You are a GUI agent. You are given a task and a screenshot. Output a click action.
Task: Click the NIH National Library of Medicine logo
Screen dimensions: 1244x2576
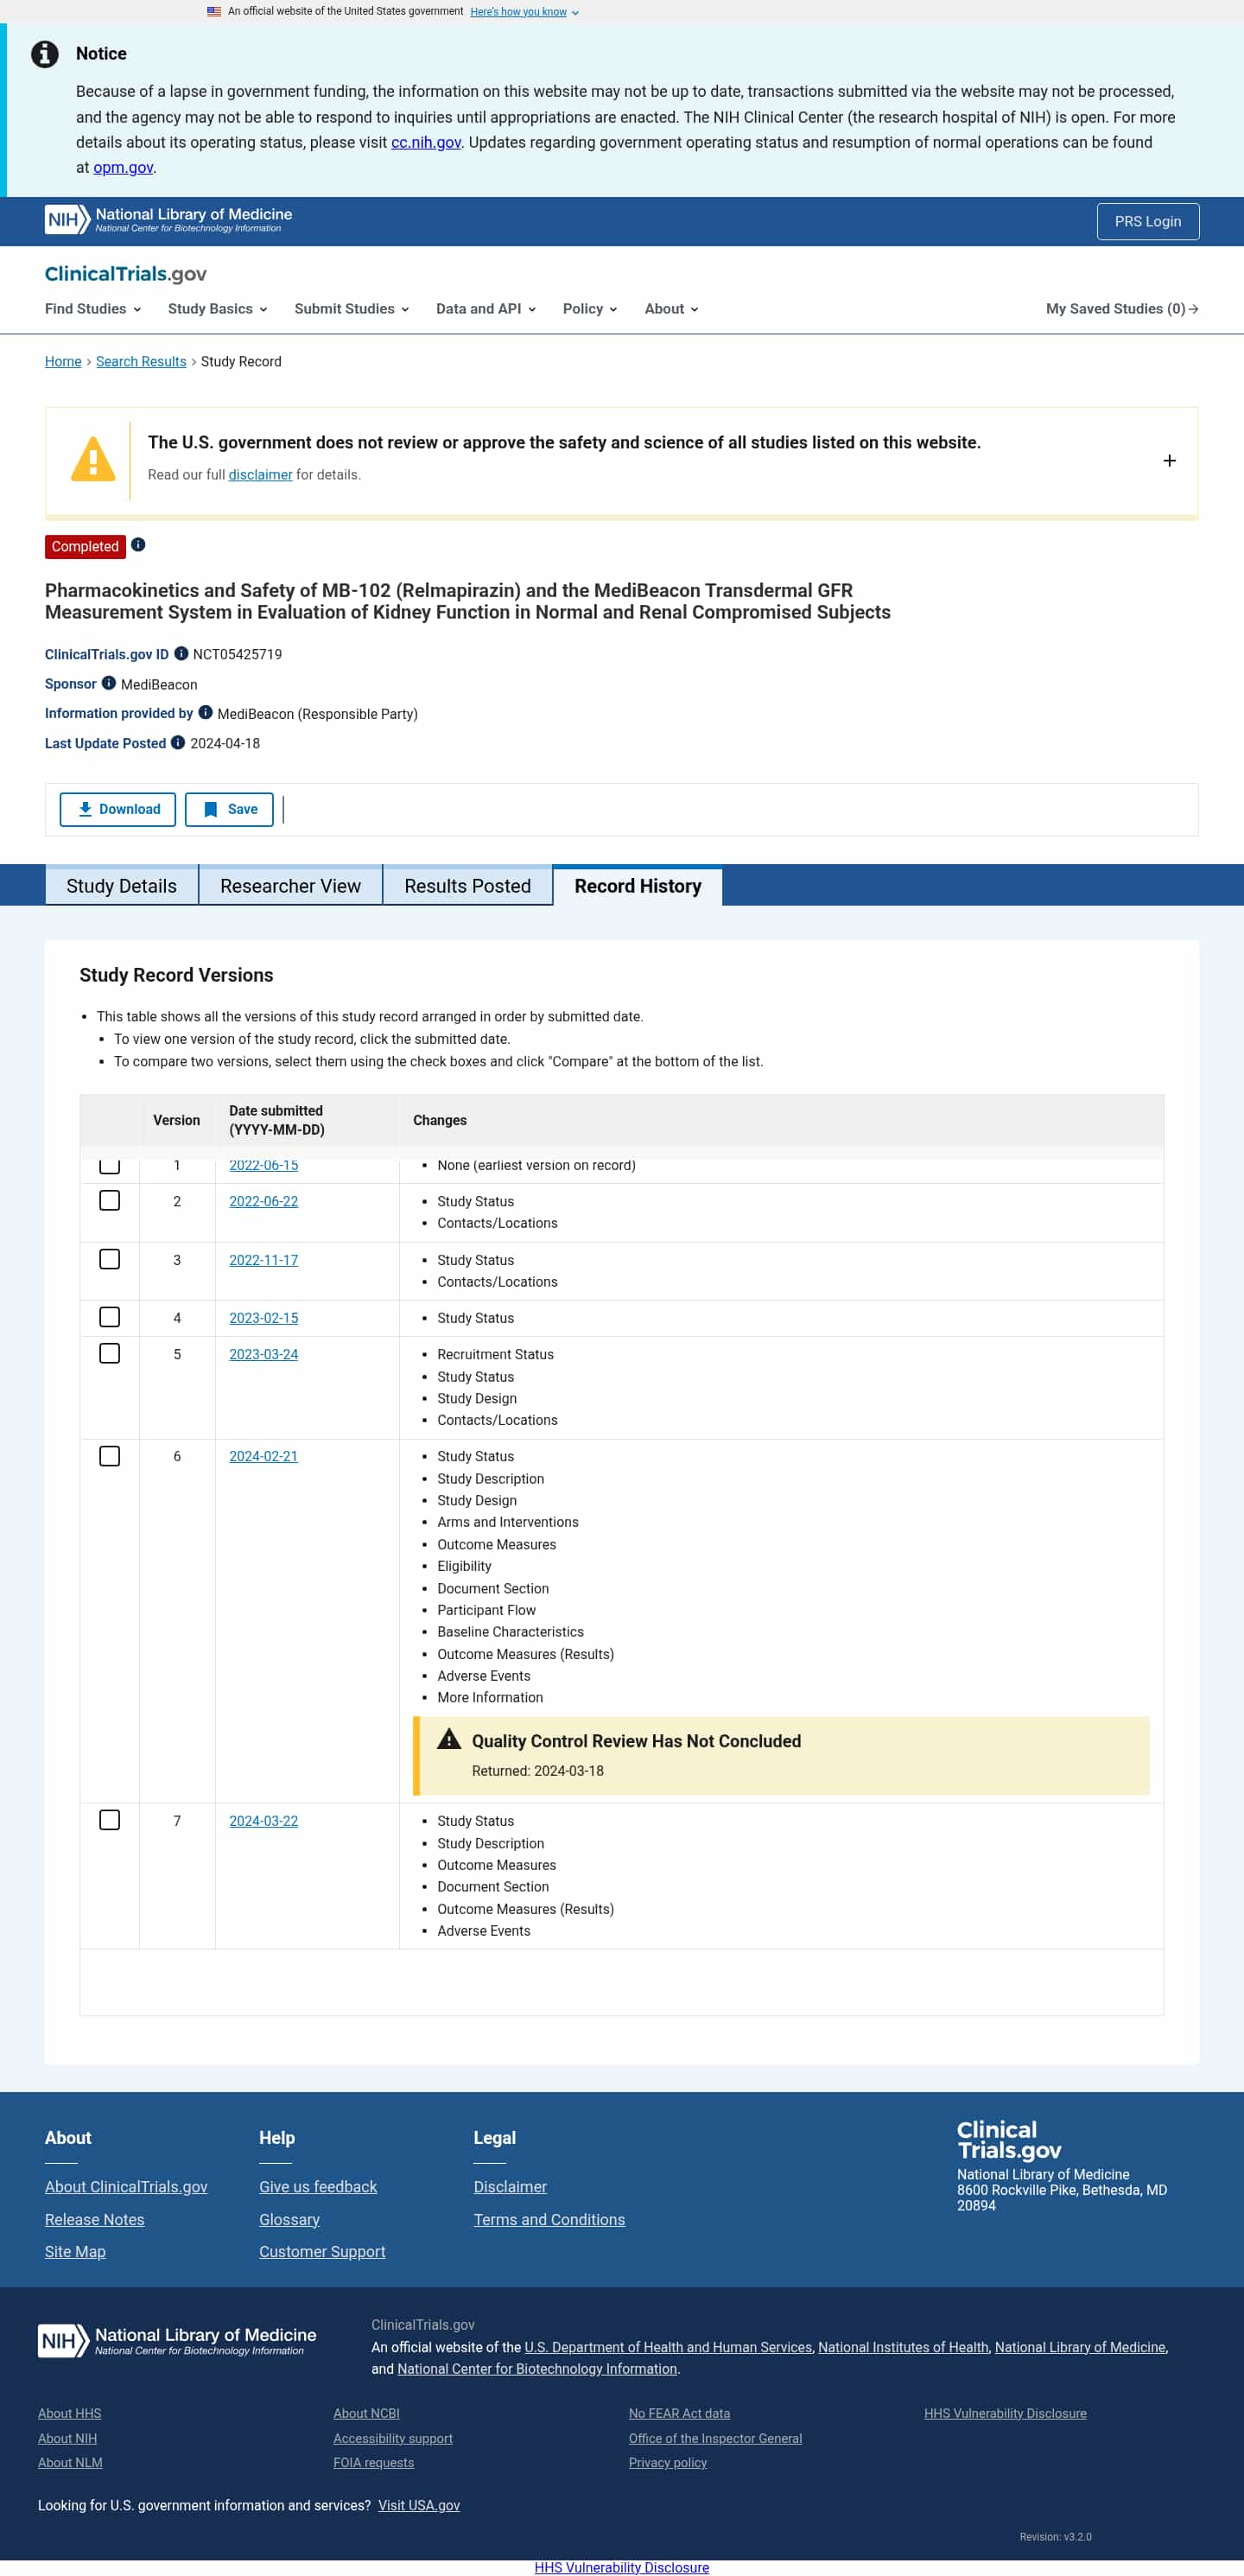point(168,220)
